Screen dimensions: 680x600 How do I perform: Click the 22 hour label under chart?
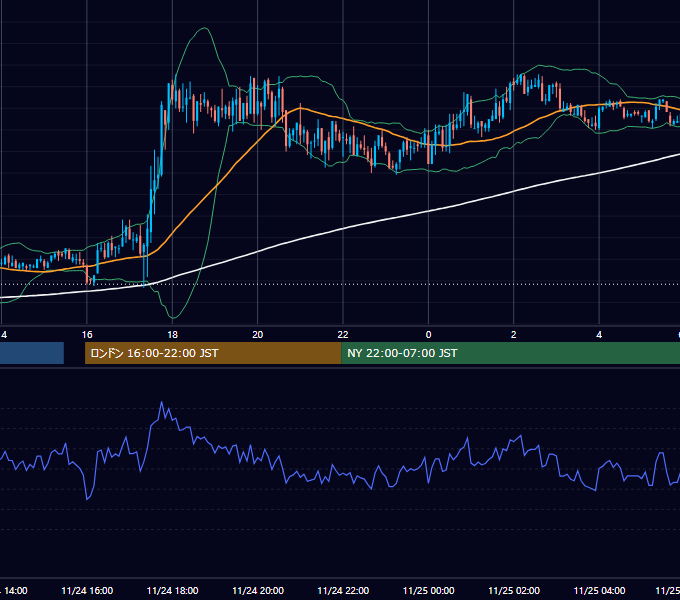point(343,335)
